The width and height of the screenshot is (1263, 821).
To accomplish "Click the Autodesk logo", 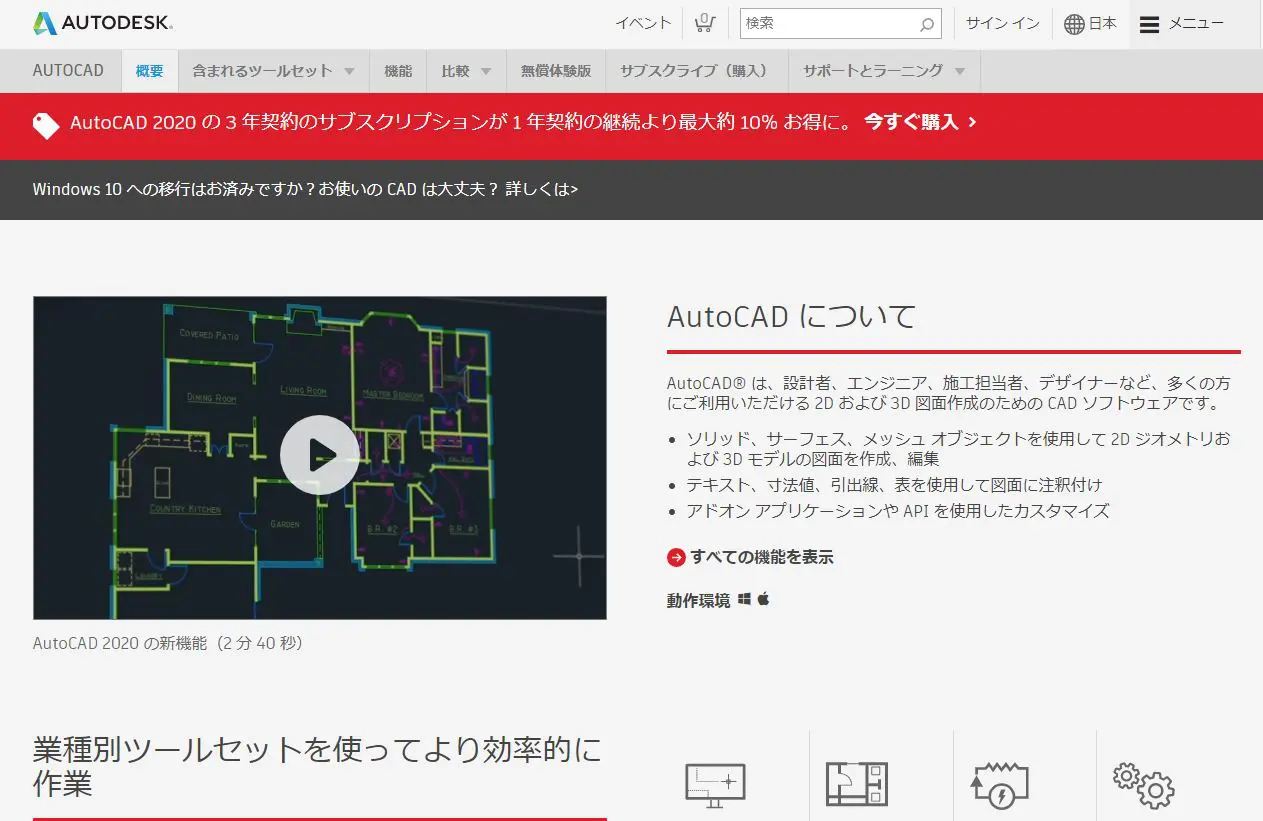I will click(102, 23).
